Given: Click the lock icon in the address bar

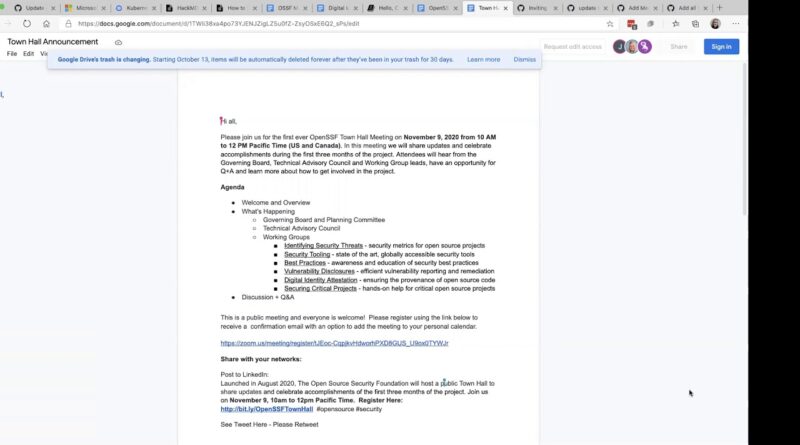Looking at the screenshot, I should [x=68, y=23].
